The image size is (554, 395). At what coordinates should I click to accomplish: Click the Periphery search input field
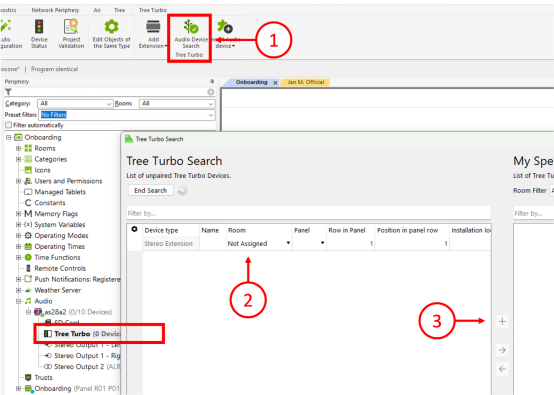click(x=110, y=92)
